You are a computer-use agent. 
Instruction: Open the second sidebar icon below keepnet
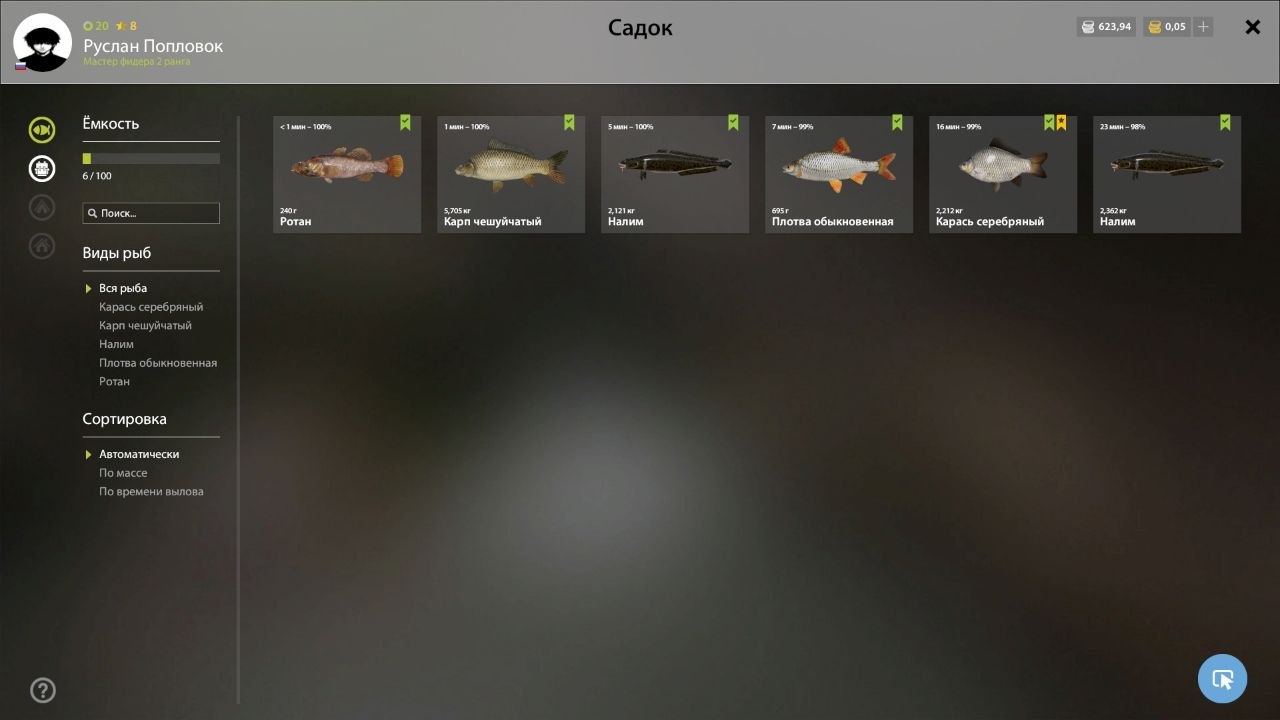coord(42,168)
